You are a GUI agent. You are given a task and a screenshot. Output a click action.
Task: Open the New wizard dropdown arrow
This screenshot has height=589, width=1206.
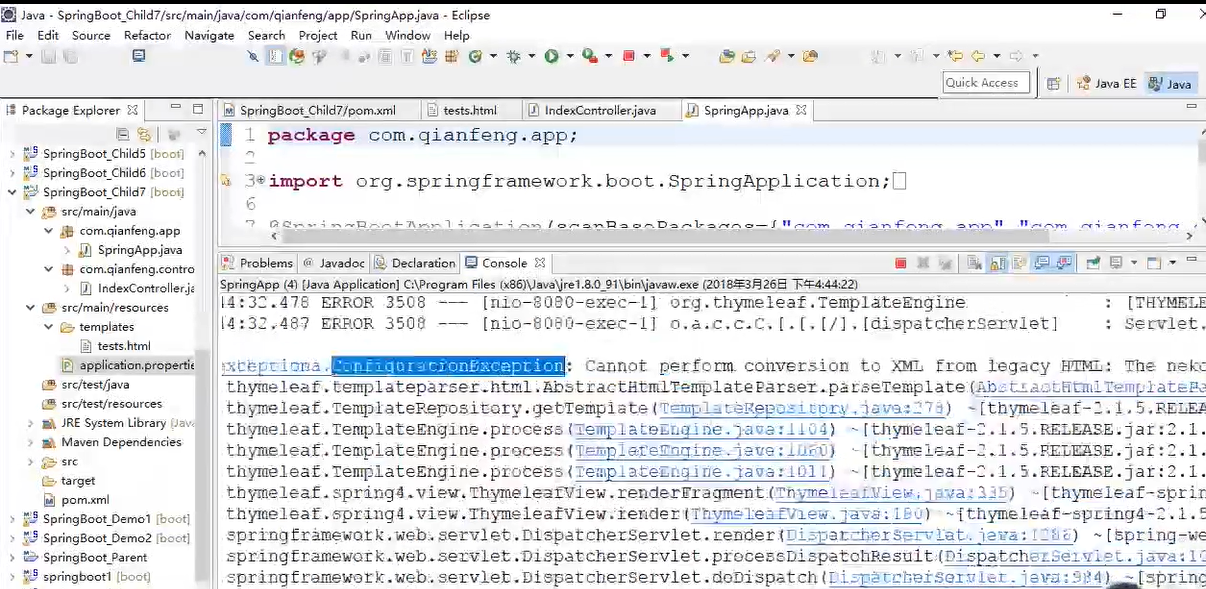coord(29,56)
